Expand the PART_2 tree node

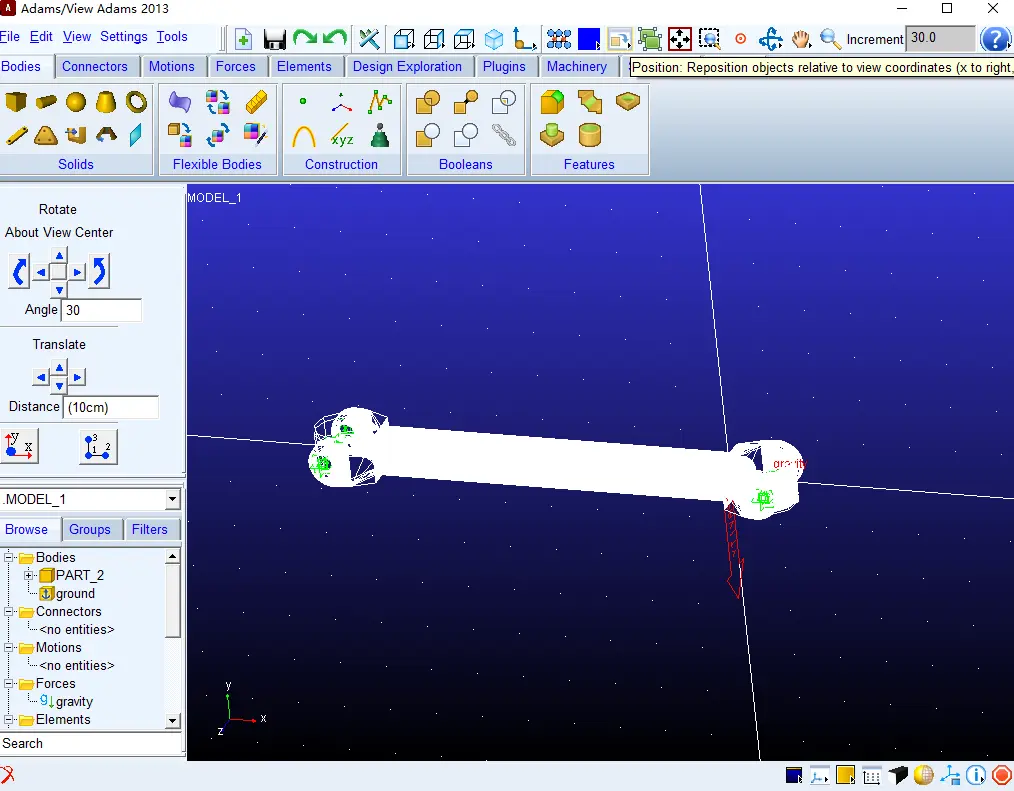[x=29, y=575]
